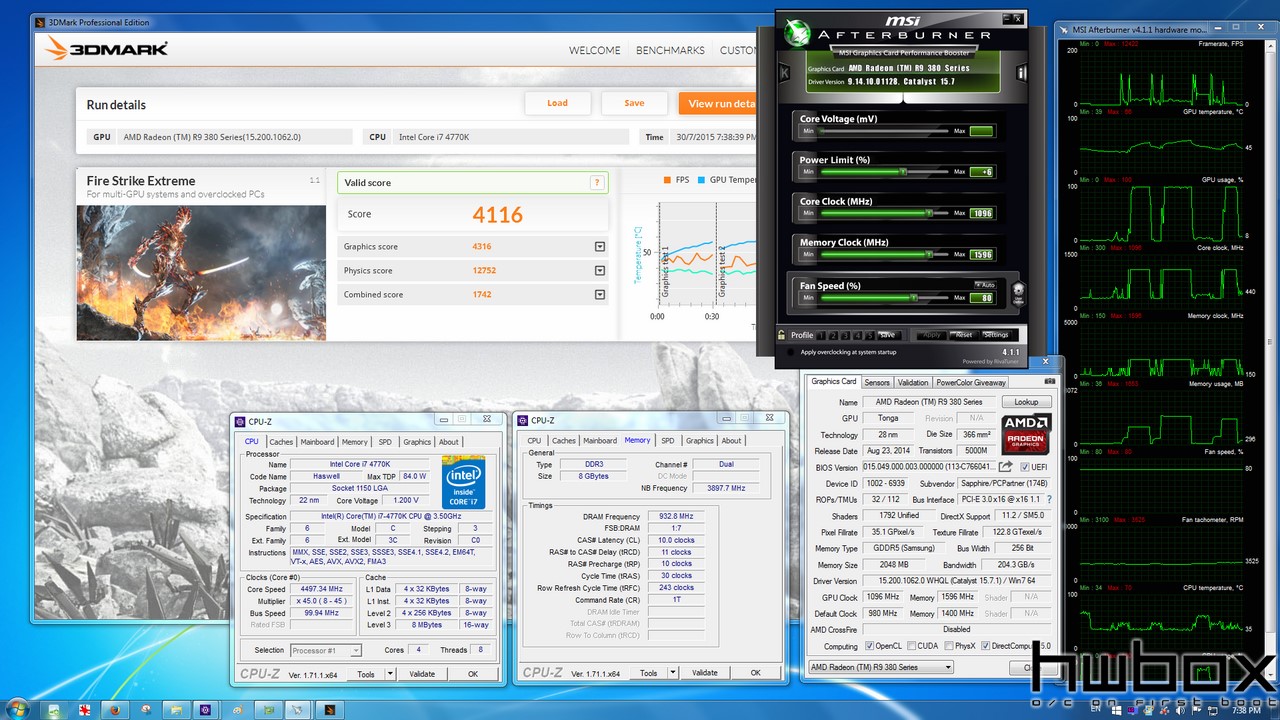1280x720 pixels.
Task: Click the Save button in 3DMark run details
Action: click(634, 103)
